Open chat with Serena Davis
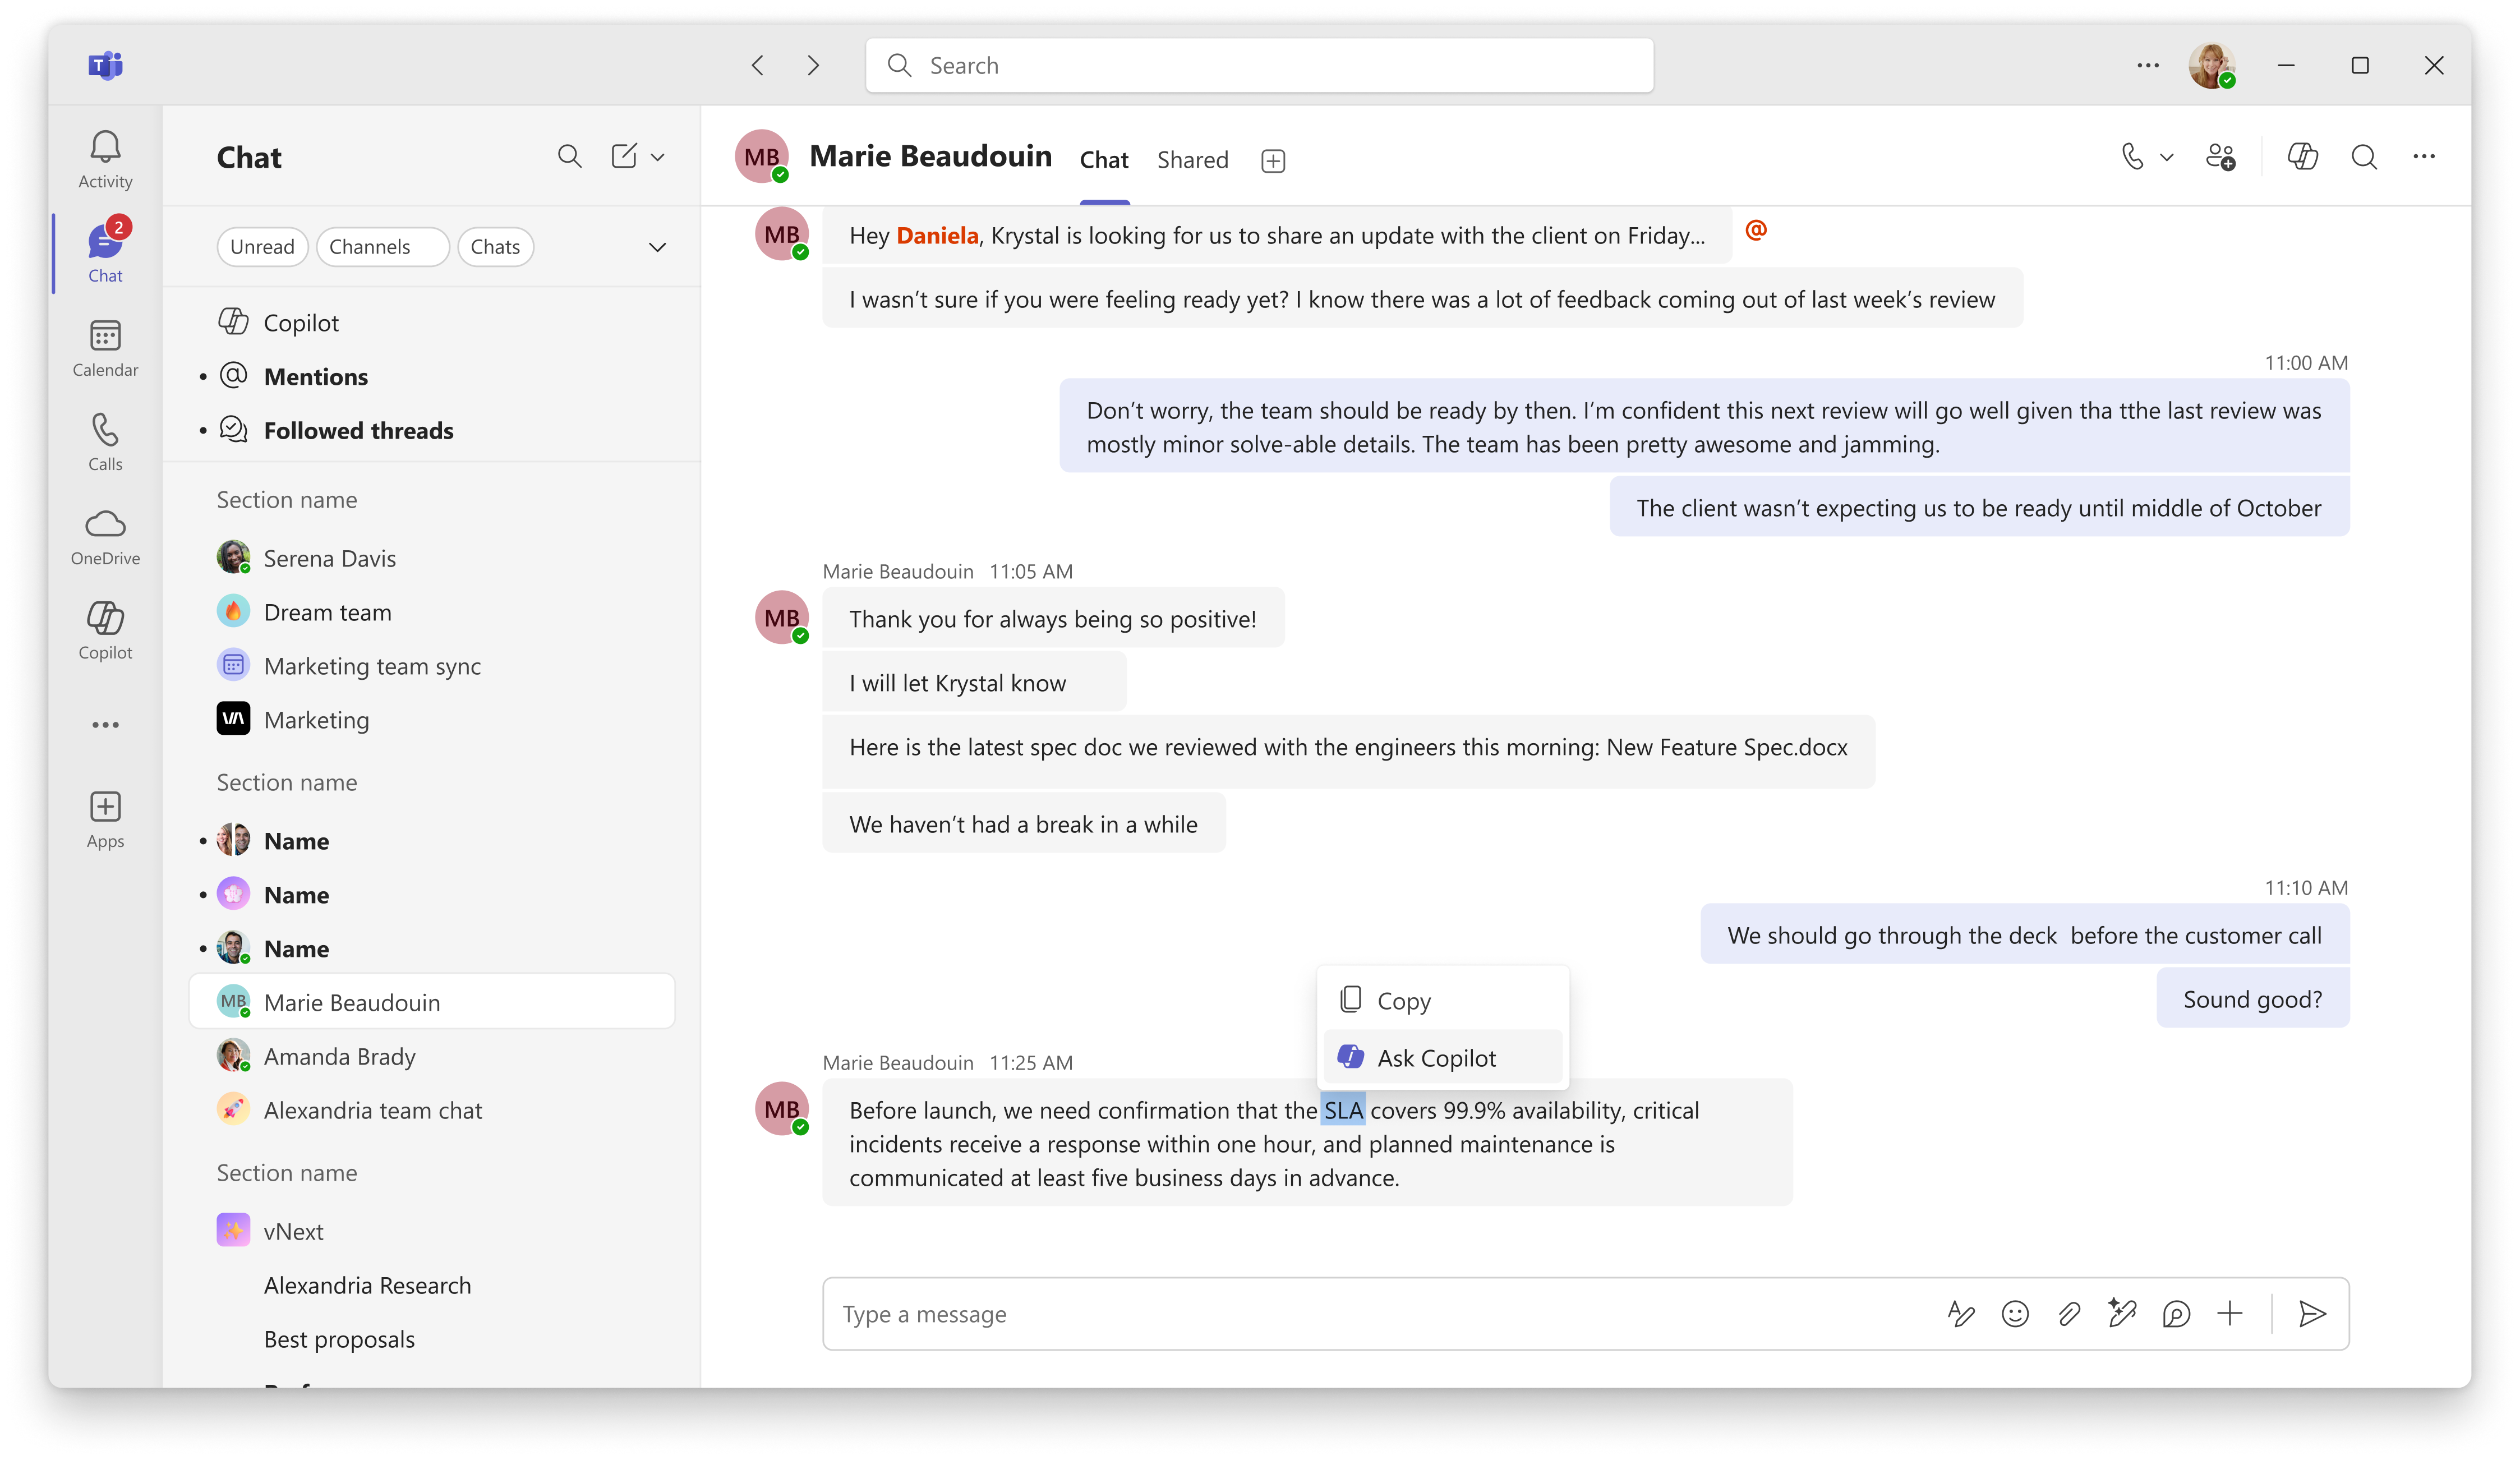The image size is (2520, 1460). click(x=432, y=558)
